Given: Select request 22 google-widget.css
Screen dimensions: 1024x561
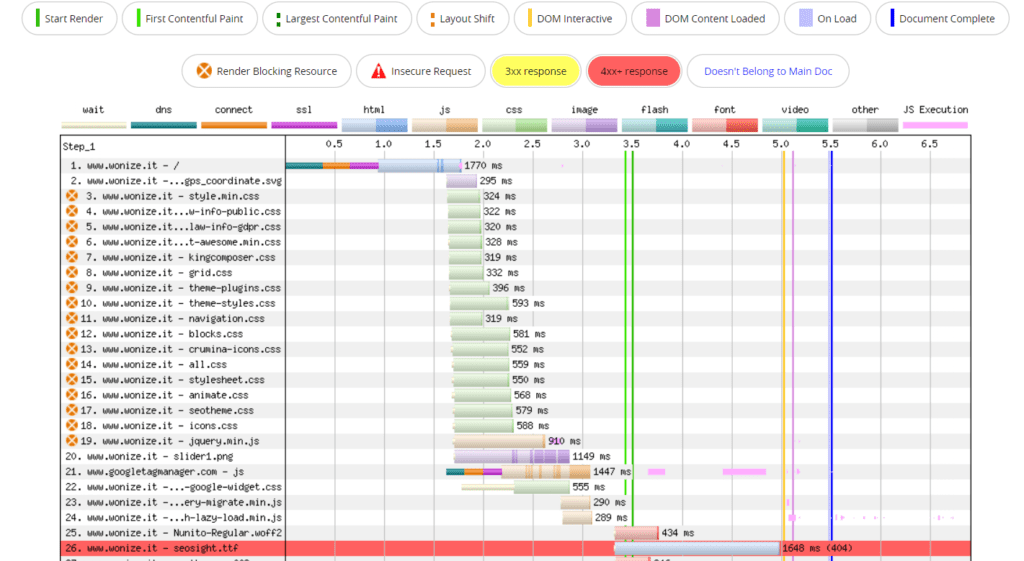Looking at the screenshot, I should 173,487.
